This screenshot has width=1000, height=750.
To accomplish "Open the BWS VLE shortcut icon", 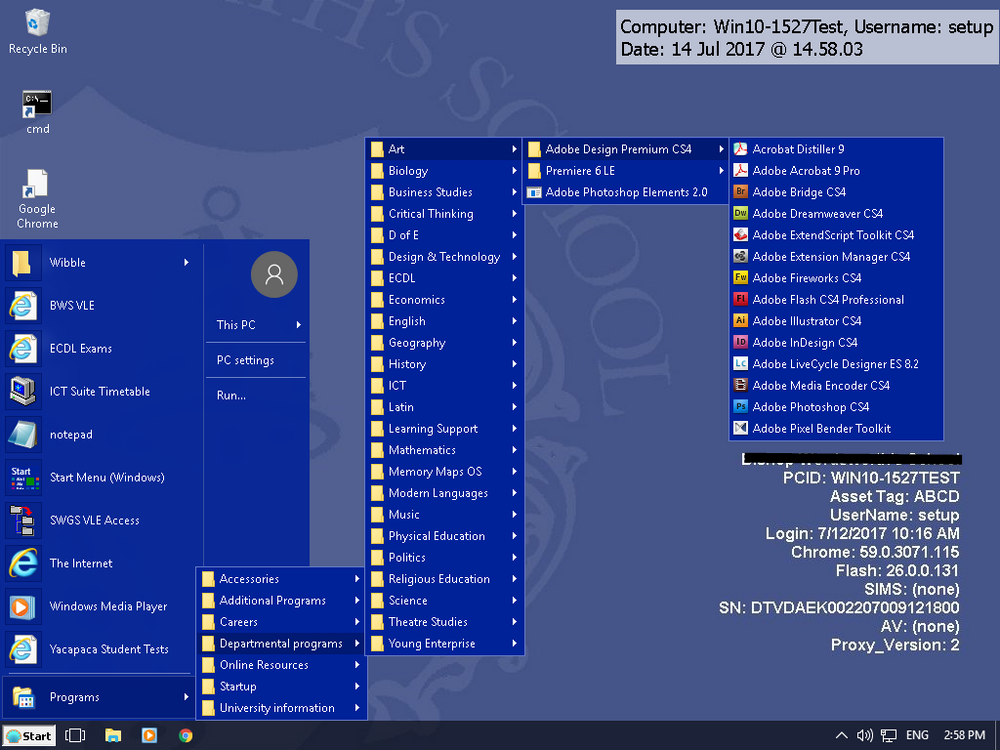I will (23, 305).
